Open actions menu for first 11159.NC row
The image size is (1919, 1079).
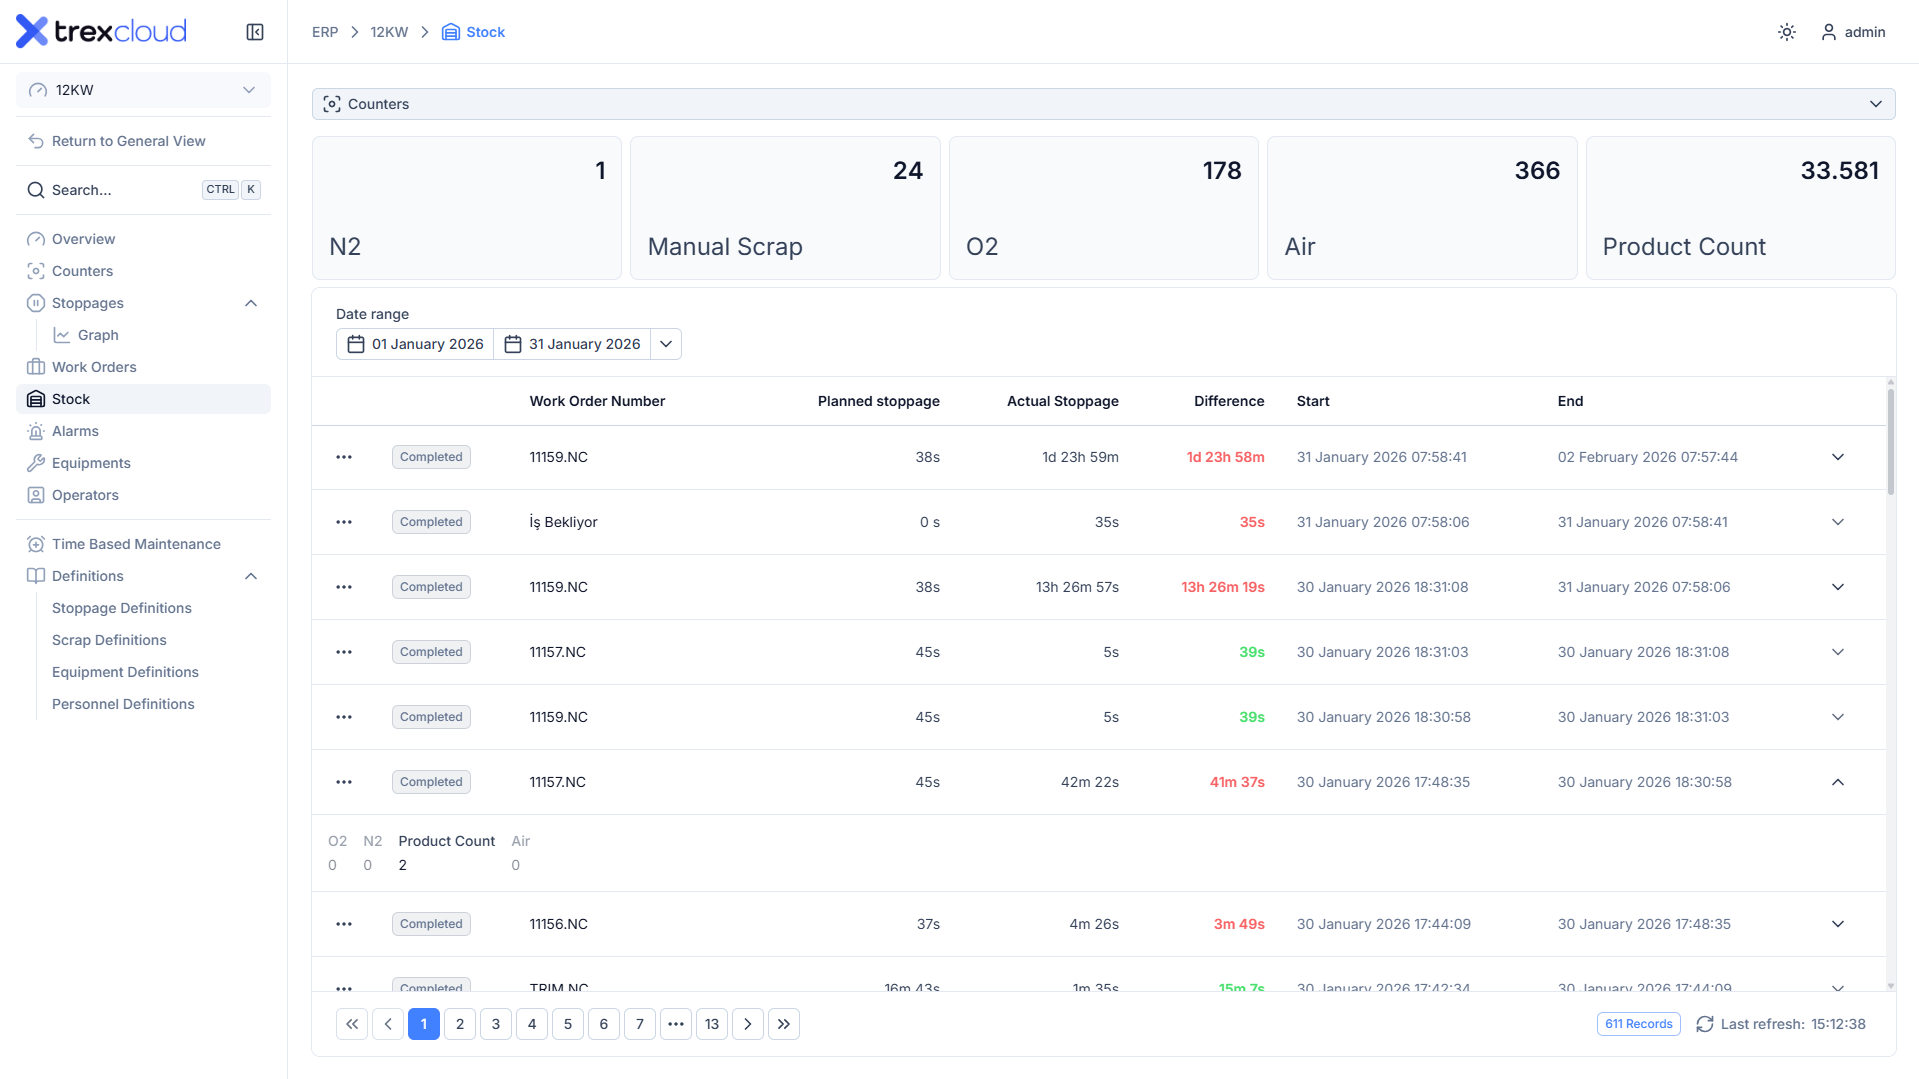(x=344, y=457)
